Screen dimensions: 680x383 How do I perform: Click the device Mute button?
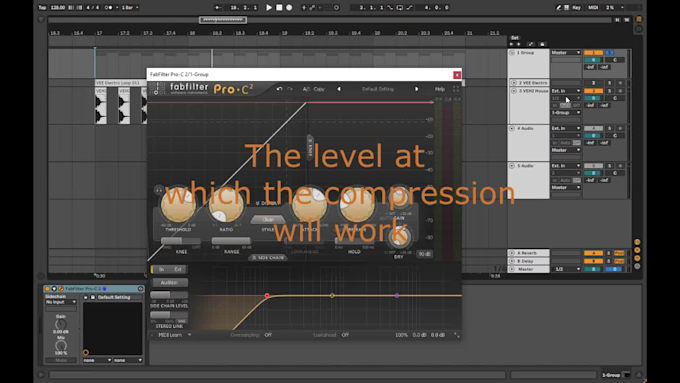[x=61, y=360]
